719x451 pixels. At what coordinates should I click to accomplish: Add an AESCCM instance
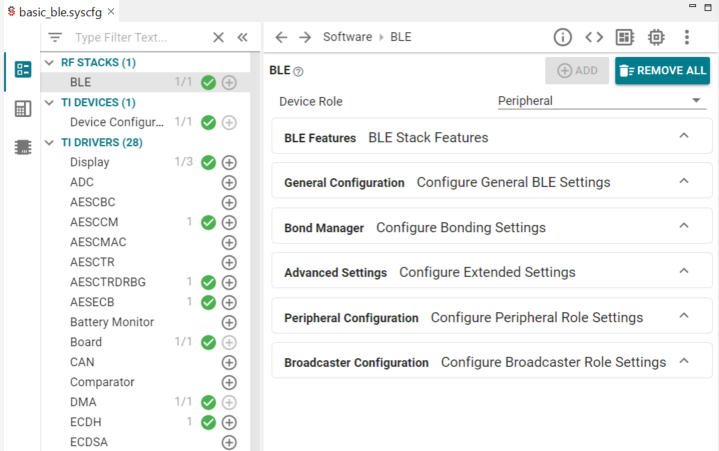point(229,222)
